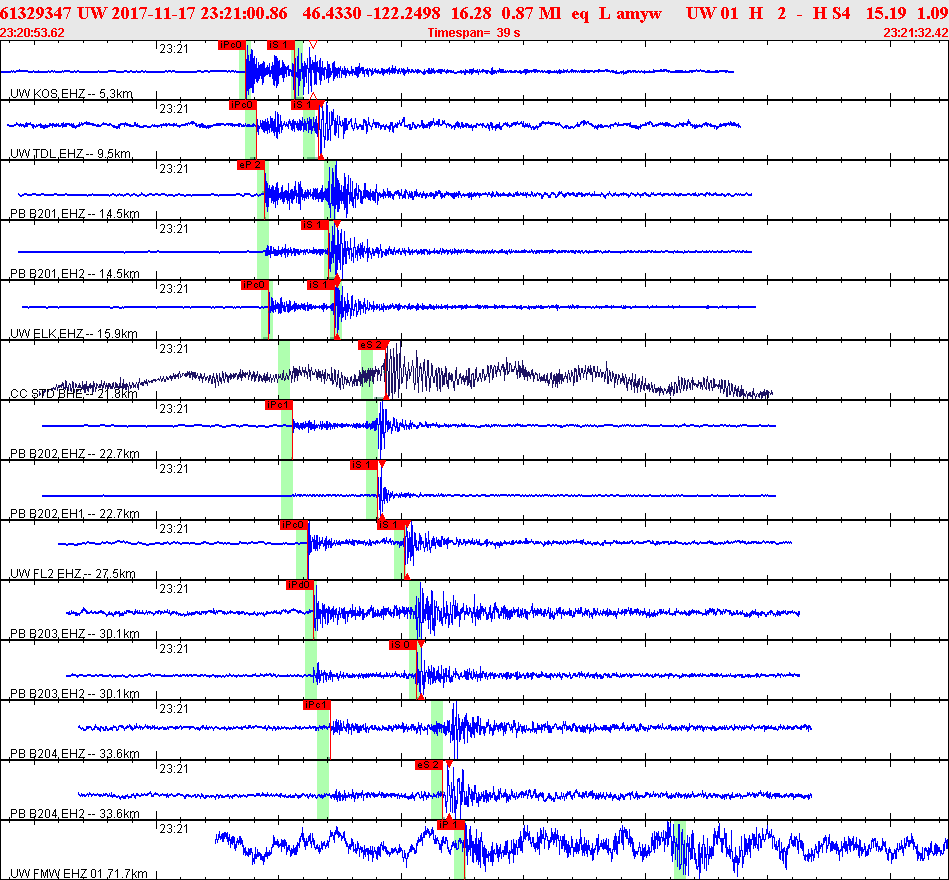
Task: Click the eS 2 pick on B204 EH2
Action: (x=429, y=764)
